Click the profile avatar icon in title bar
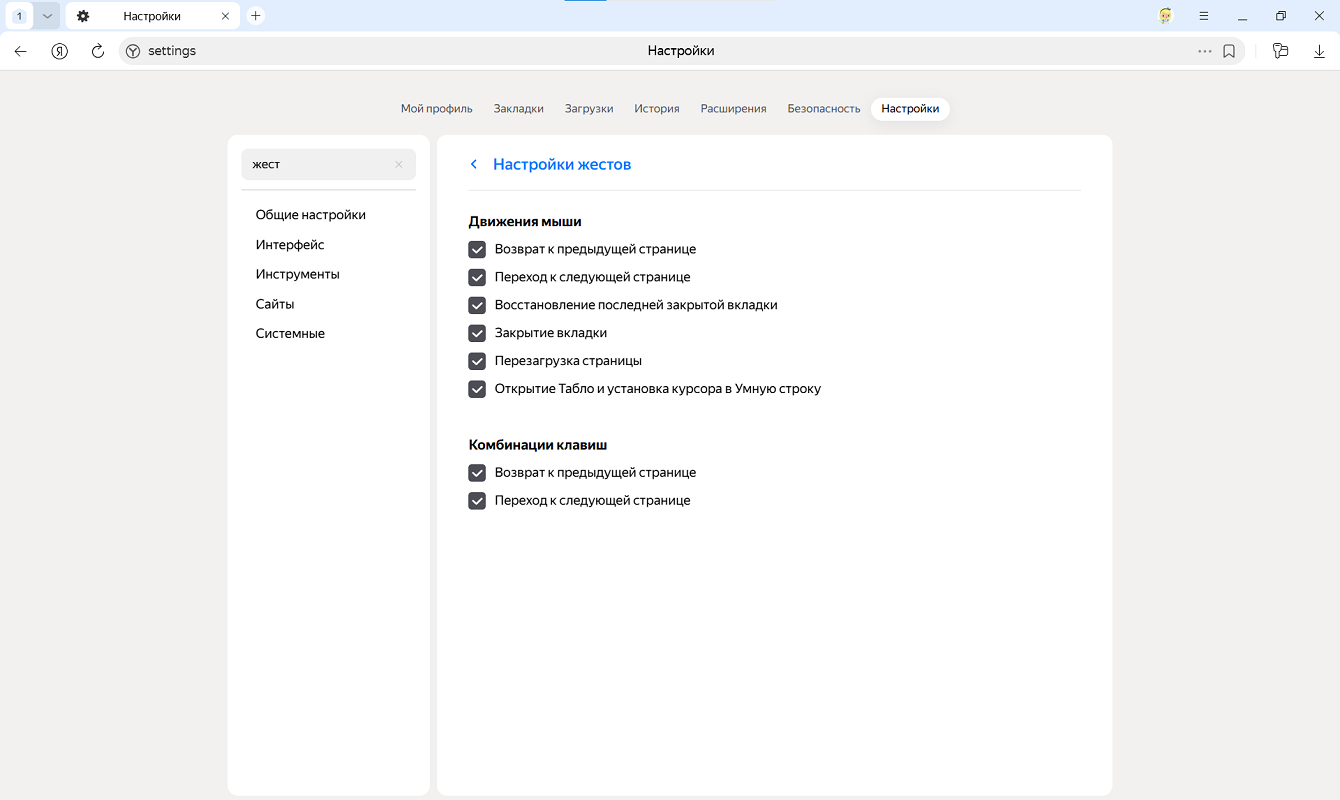The width and height of the screenshot is (1340, 800). tap(1165, 16)
